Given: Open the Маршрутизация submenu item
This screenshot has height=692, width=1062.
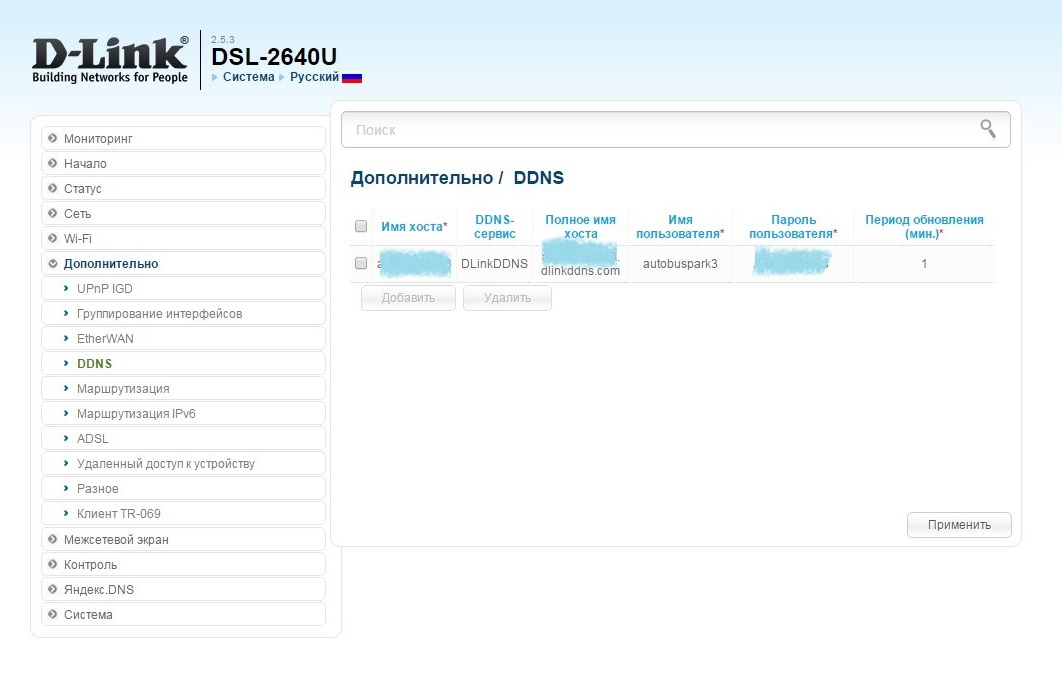Looking at the screenshot, I should (123, 388).
